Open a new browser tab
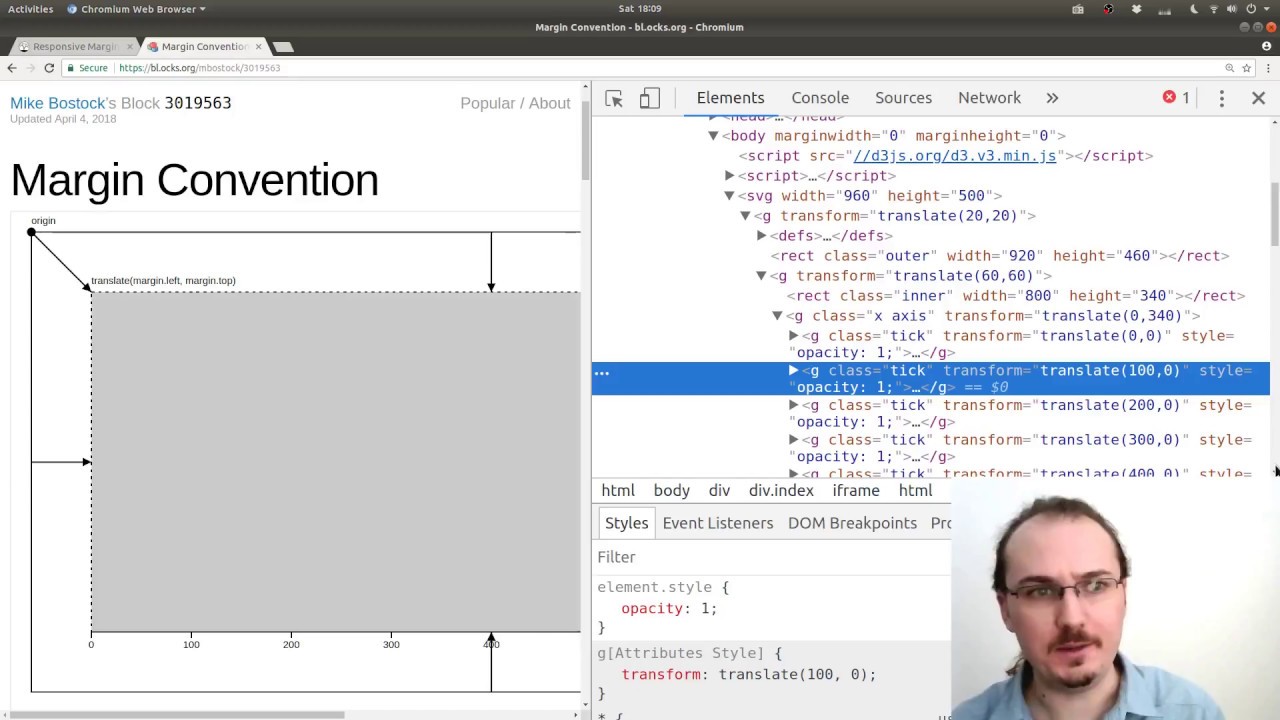Image resolution: width=1280 pixels, height=720 pixels. click(283, 46)
